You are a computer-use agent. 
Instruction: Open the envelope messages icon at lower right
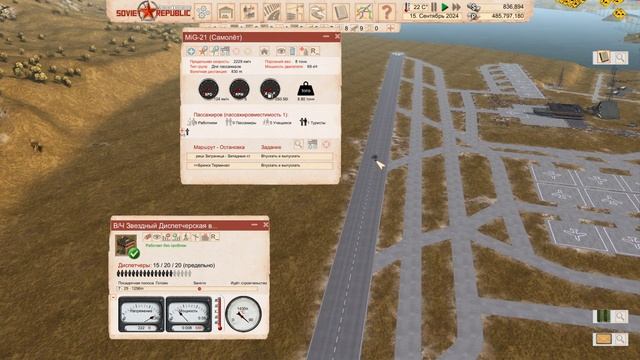pos(603,339)
